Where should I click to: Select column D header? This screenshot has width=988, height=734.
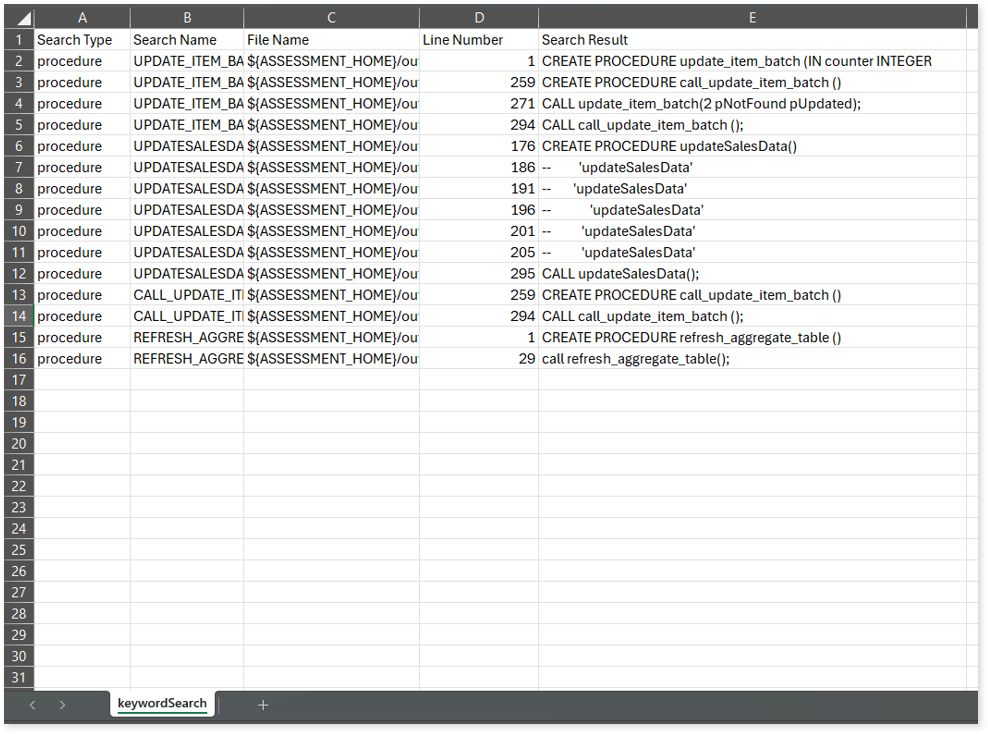[x=478, y=18]
